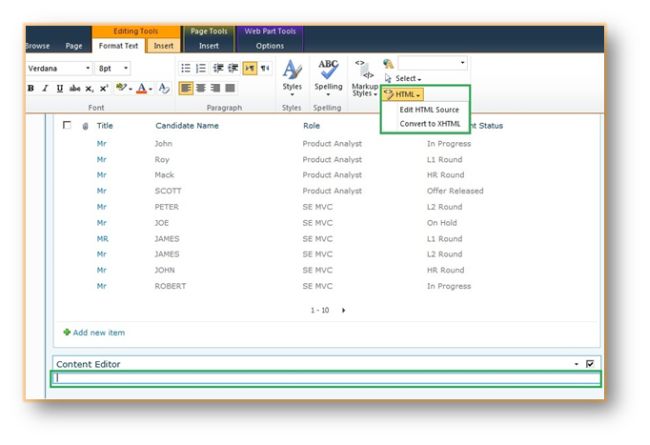
Task: Increase paragraph indent
Action: coord(233,68)
